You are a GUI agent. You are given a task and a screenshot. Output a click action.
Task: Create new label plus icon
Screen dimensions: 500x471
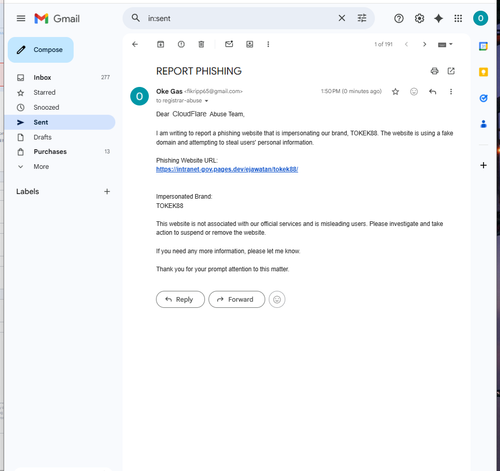pyautogui.click(x=107, y=192)
